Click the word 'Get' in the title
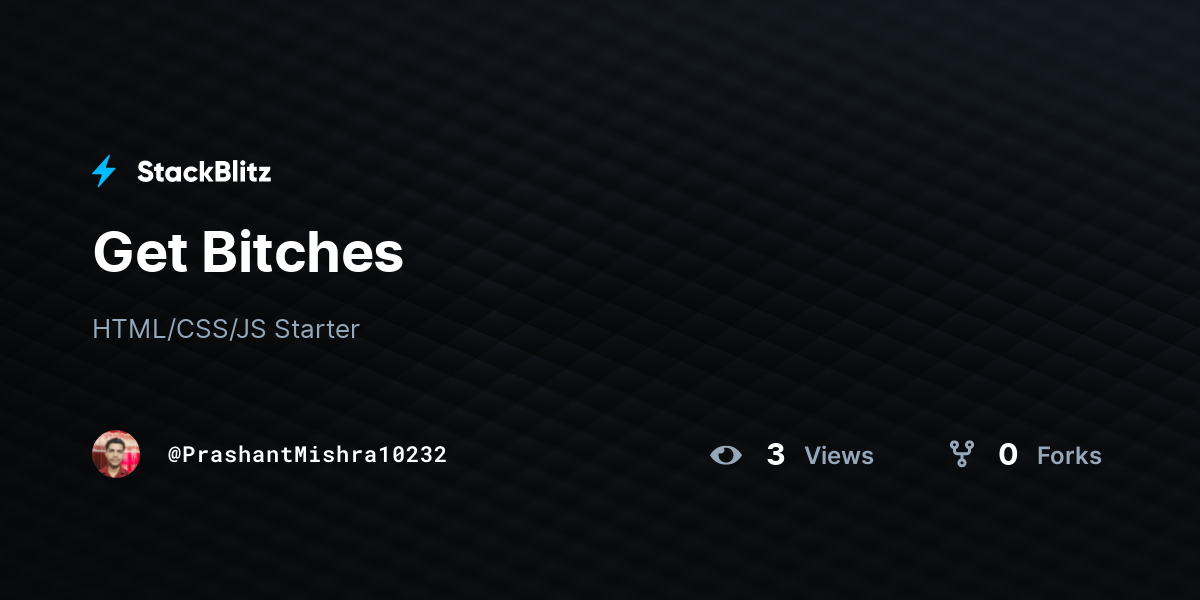 [x=140, y=252]
